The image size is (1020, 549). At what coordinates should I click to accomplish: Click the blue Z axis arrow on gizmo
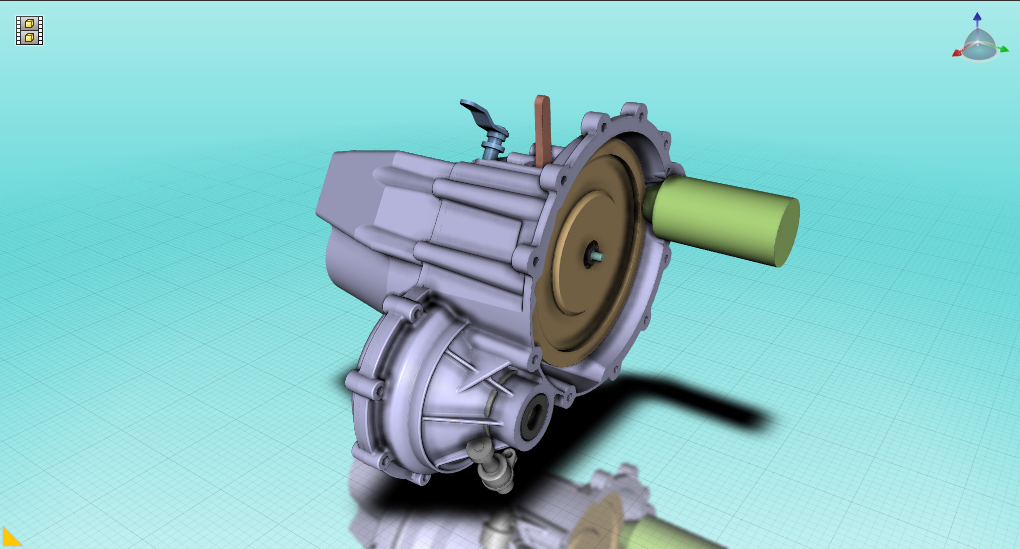(977, 20)
